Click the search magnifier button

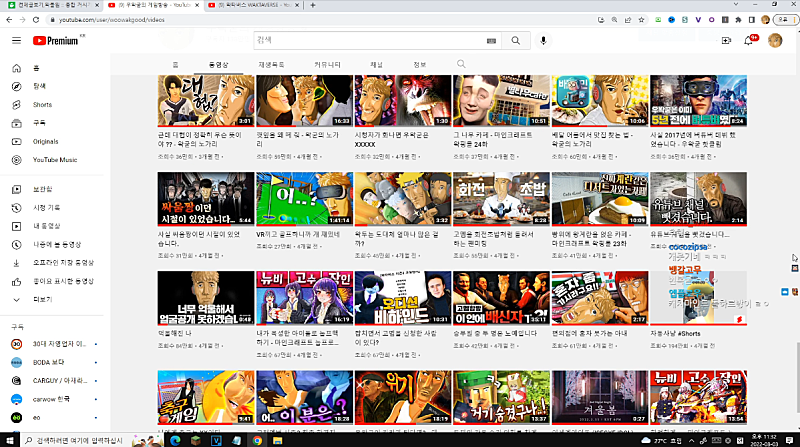516,40
